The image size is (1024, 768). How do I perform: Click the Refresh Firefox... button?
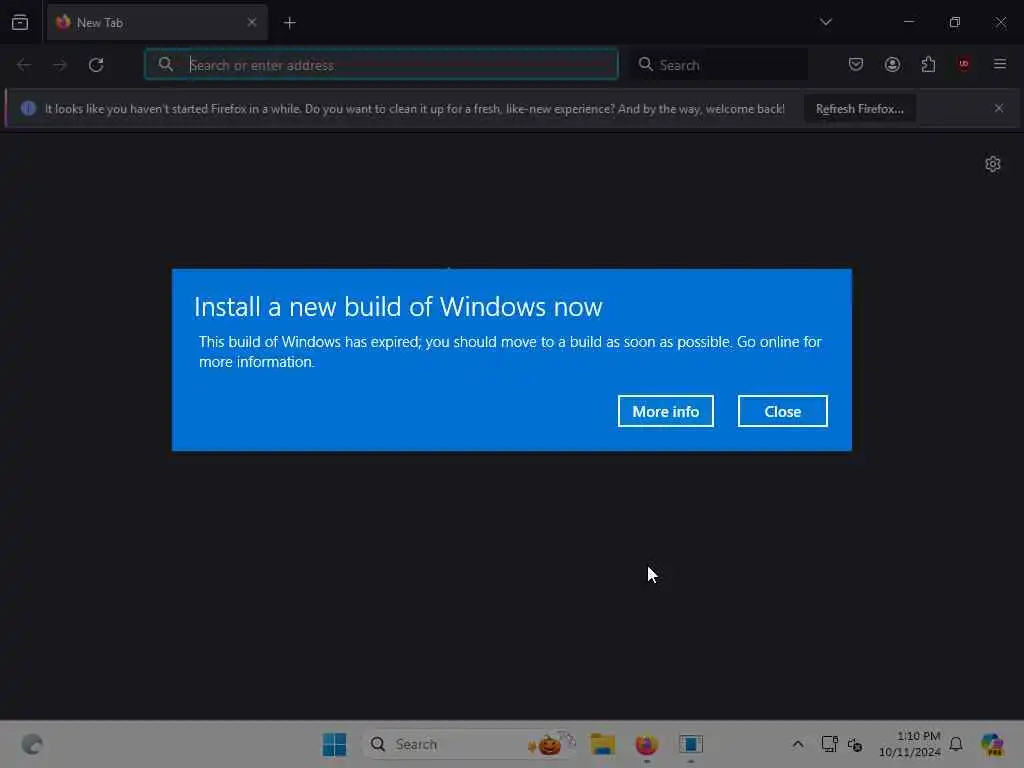[859, 108]
